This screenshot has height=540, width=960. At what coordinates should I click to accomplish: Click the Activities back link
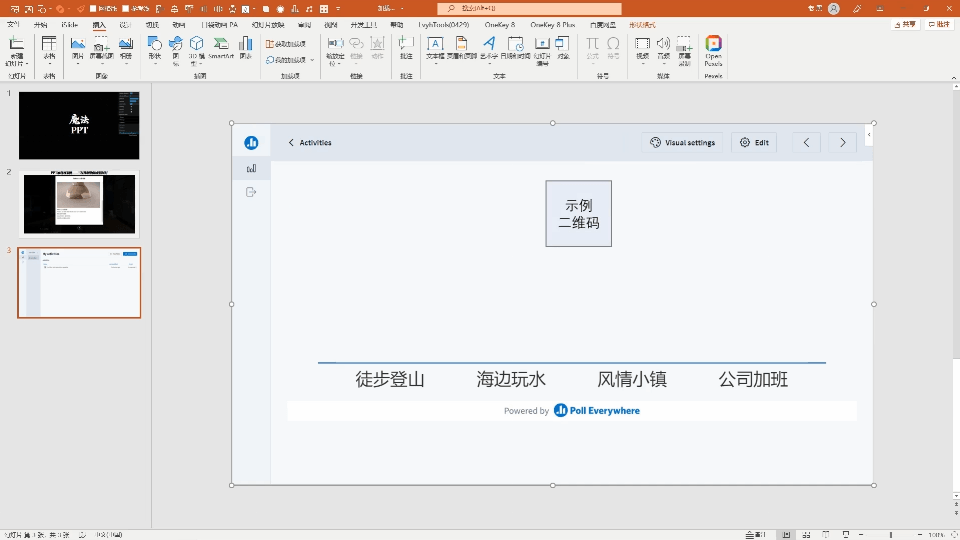point(310,143)
